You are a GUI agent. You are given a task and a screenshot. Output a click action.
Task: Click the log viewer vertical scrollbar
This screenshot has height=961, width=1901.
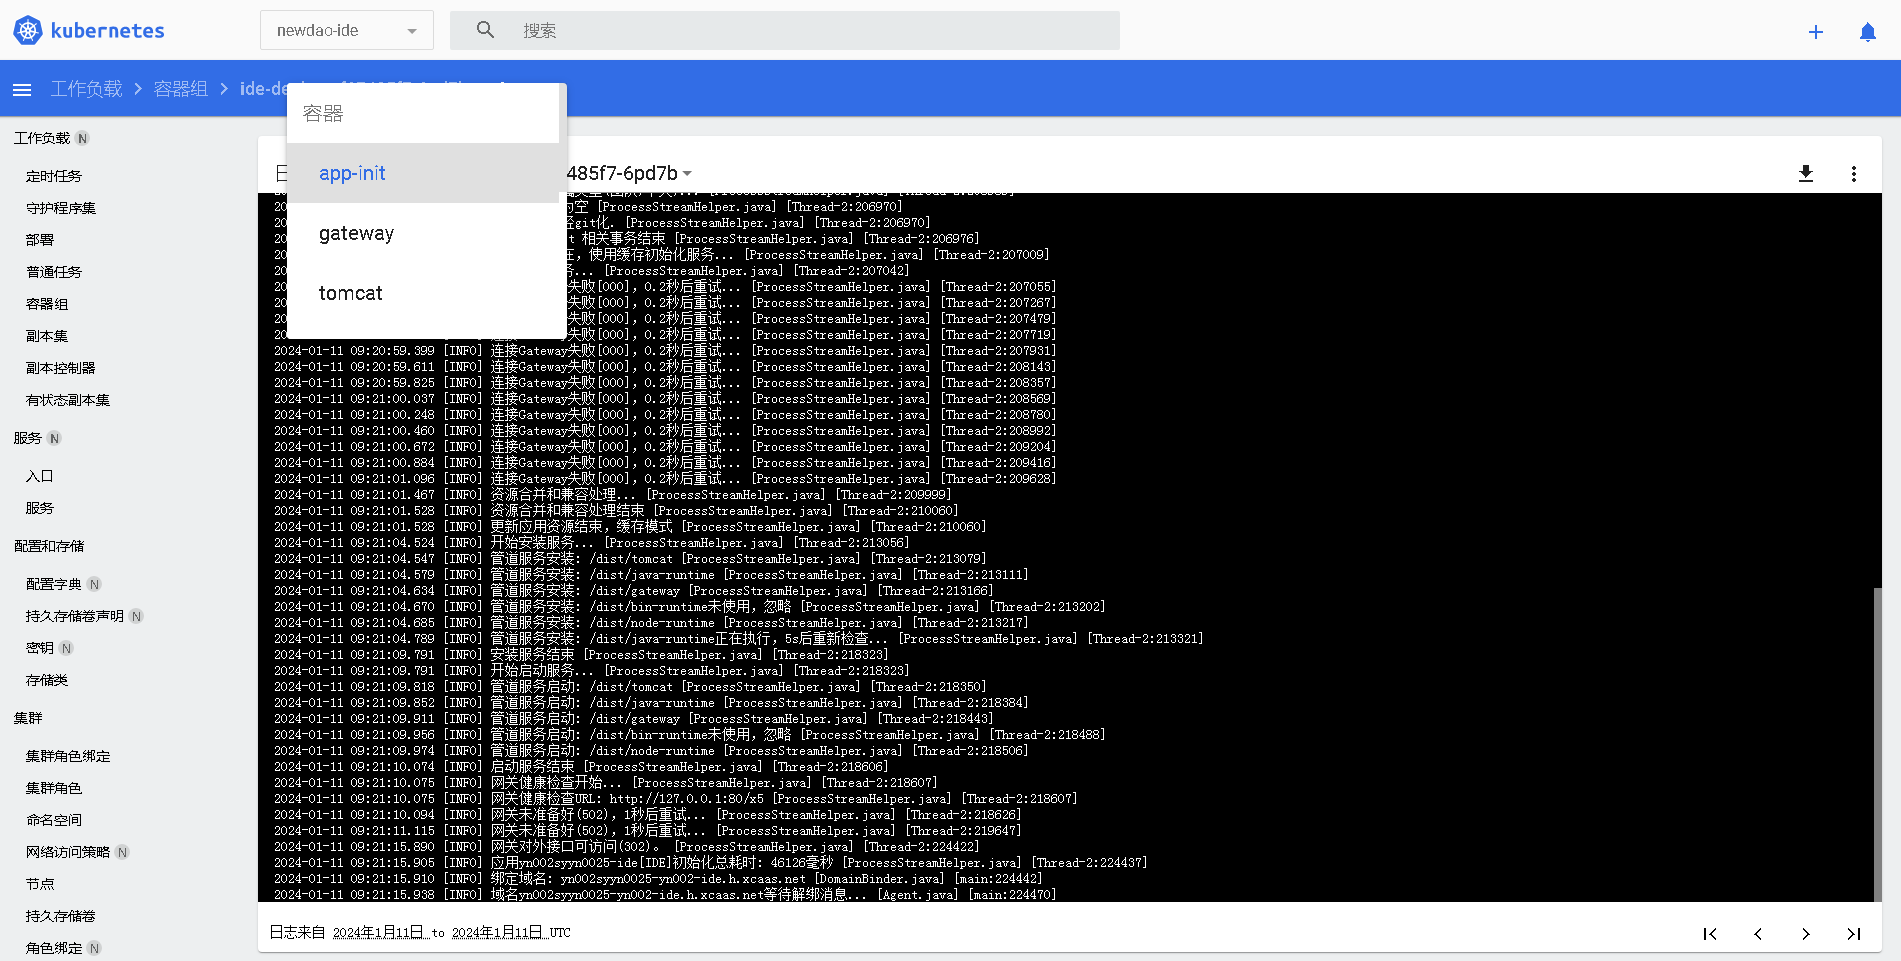(1877, 744)
